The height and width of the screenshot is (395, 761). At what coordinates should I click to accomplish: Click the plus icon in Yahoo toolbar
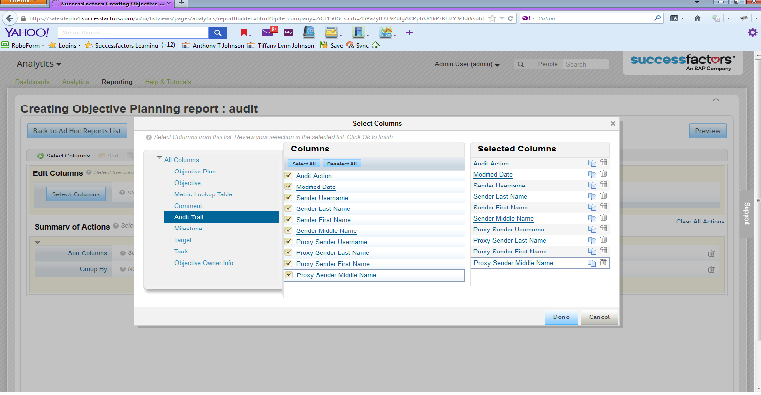[409, 33]
